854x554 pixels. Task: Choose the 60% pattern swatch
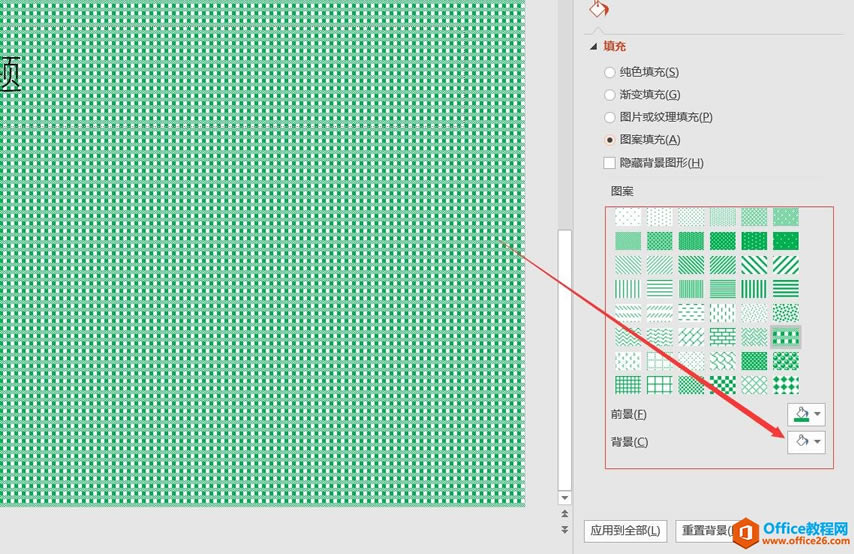pos(660,241)
